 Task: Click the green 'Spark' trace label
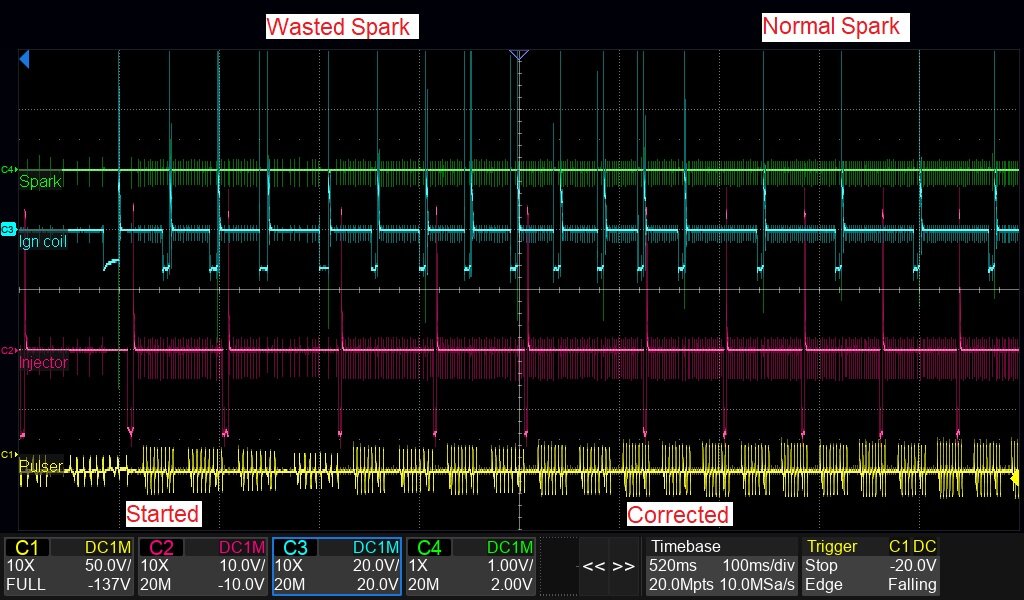coord(41,182)
